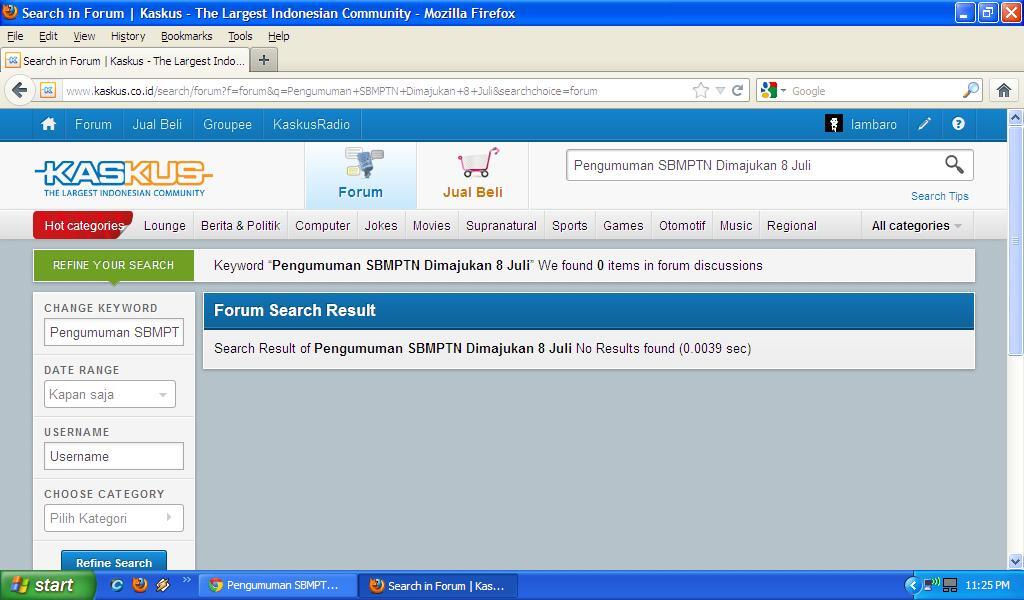Open the All categories dropdown
This screenshot has height=600, width=1024.
click(x=916, y=225)
